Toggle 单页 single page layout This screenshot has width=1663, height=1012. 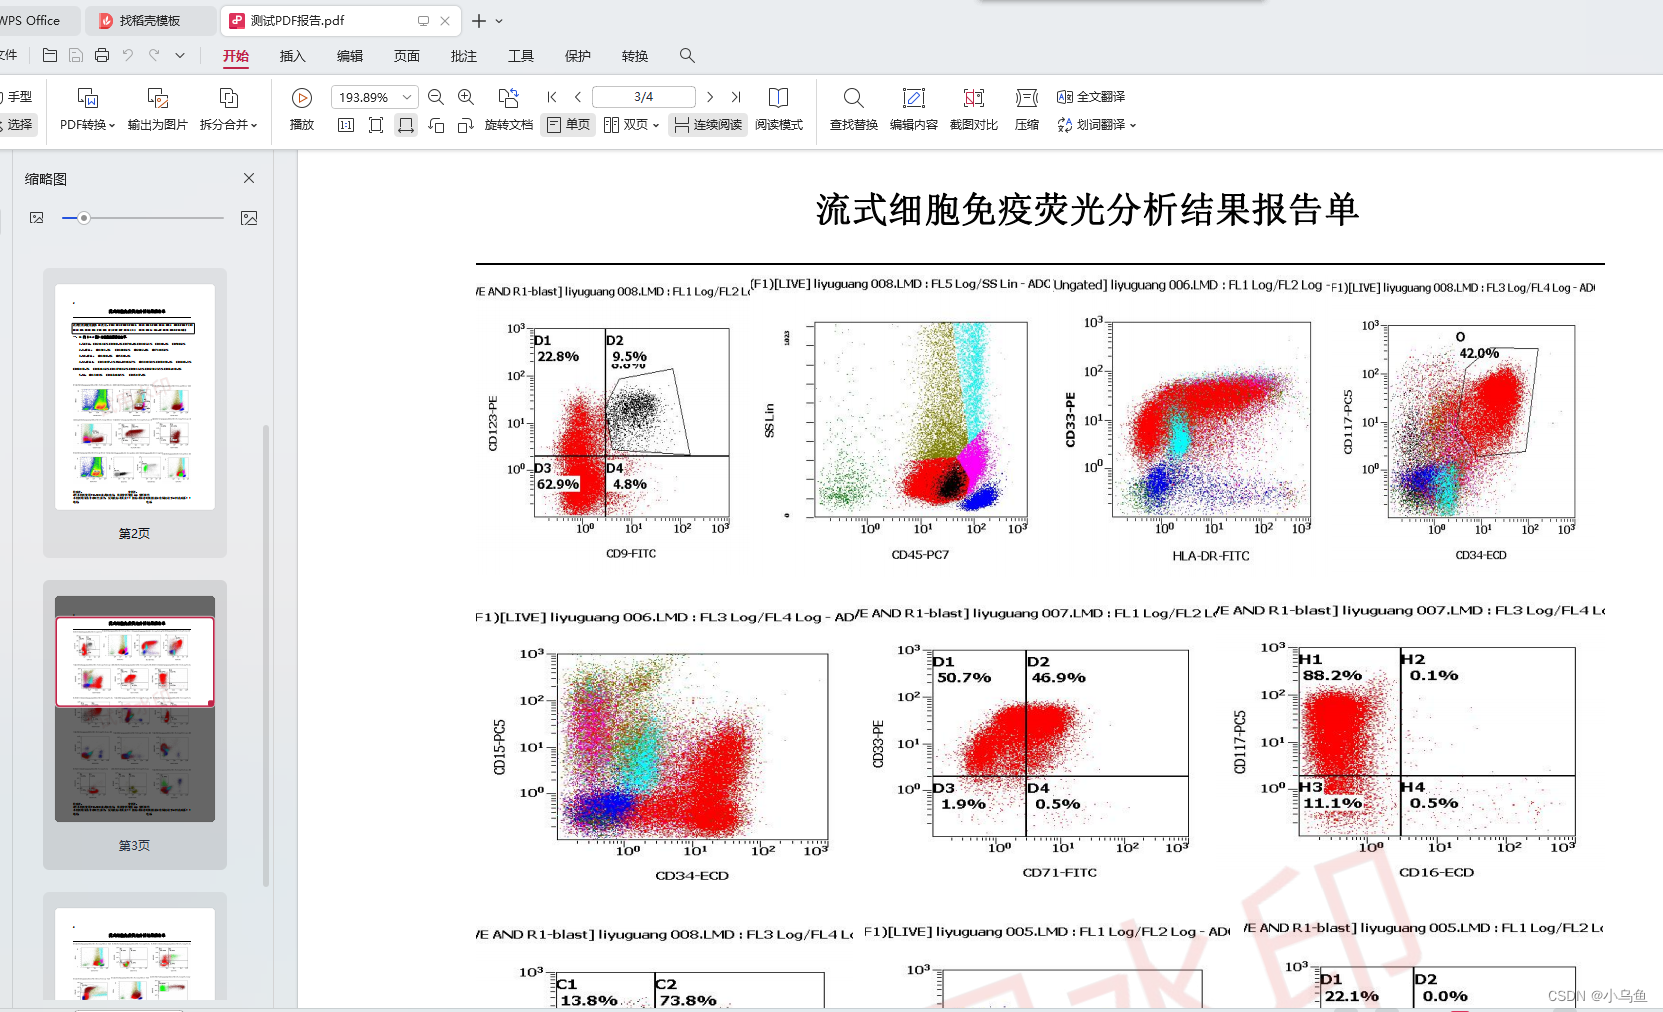(x=568, y=125)
